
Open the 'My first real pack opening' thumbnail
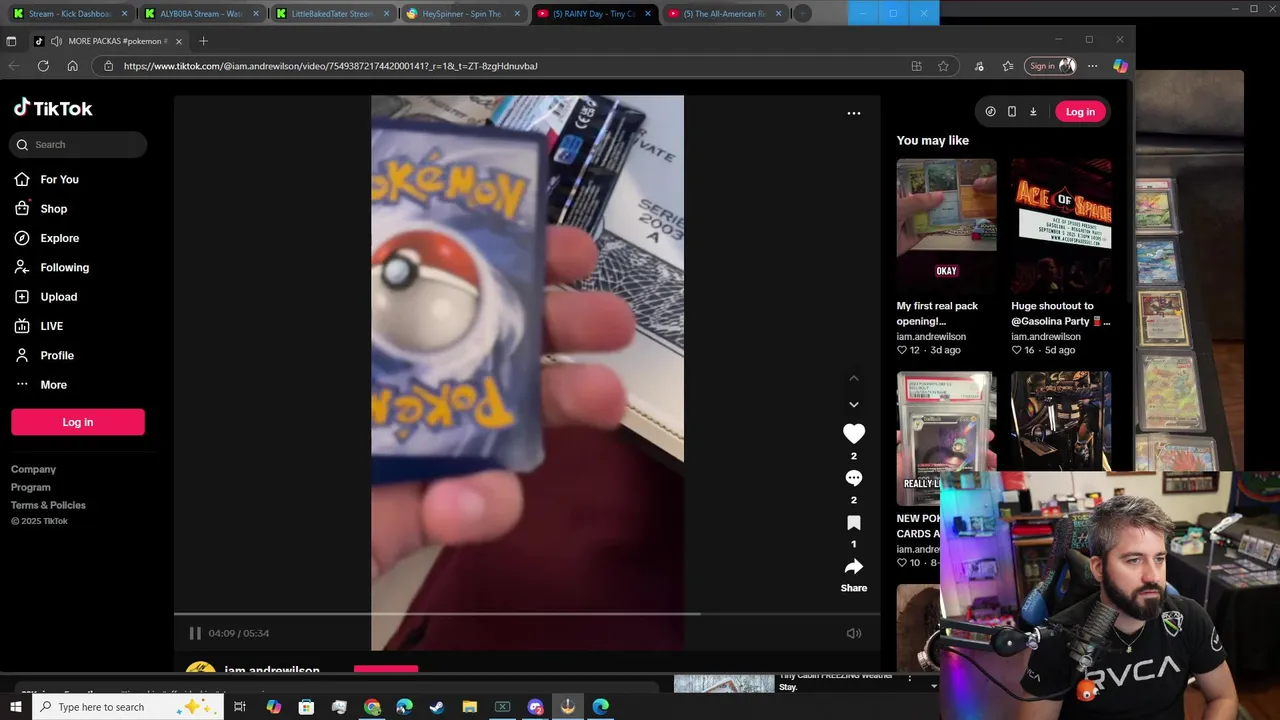(946, 225)
